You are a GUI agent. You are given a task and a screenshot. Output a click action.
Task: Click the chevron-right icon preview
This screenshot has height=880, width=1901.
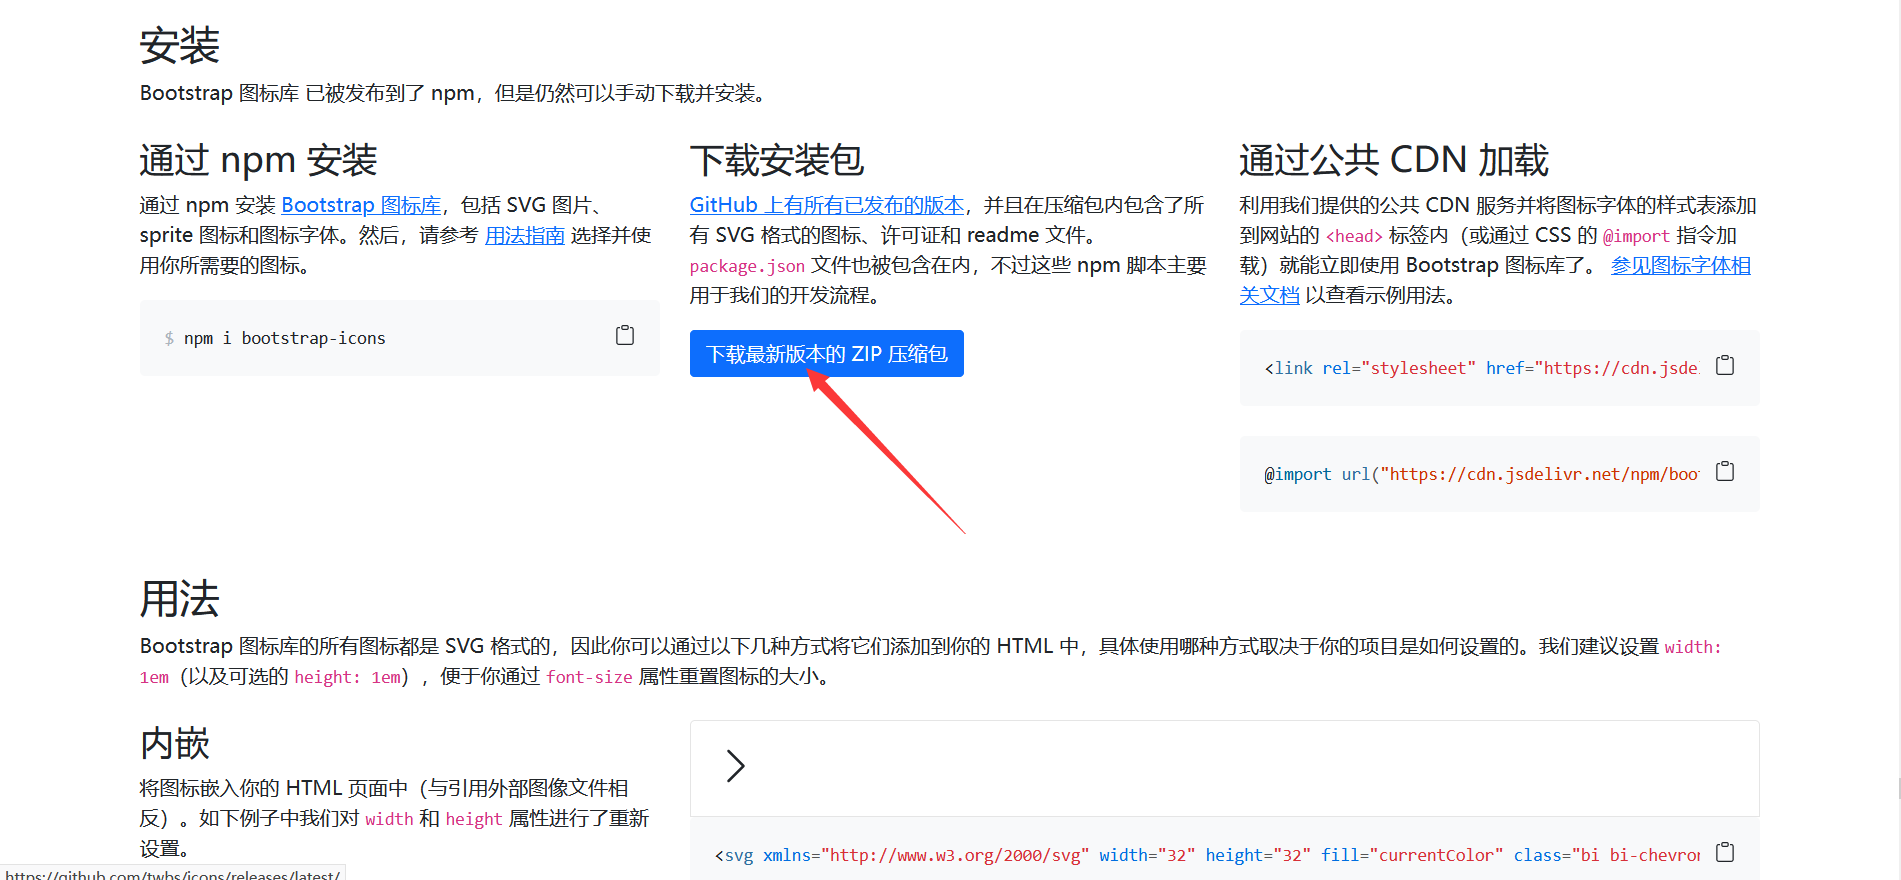pyautogui.click(x=736, y=766)
